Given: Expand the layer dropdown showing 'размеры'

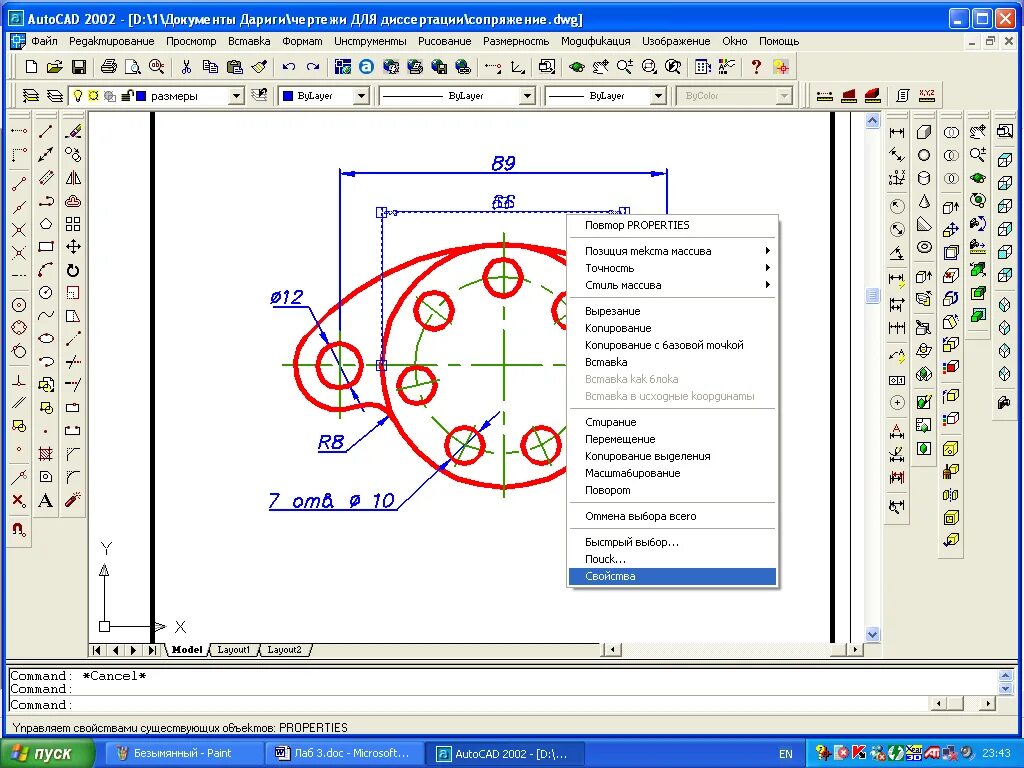Looking at the screenshot, I should (236, 96).
